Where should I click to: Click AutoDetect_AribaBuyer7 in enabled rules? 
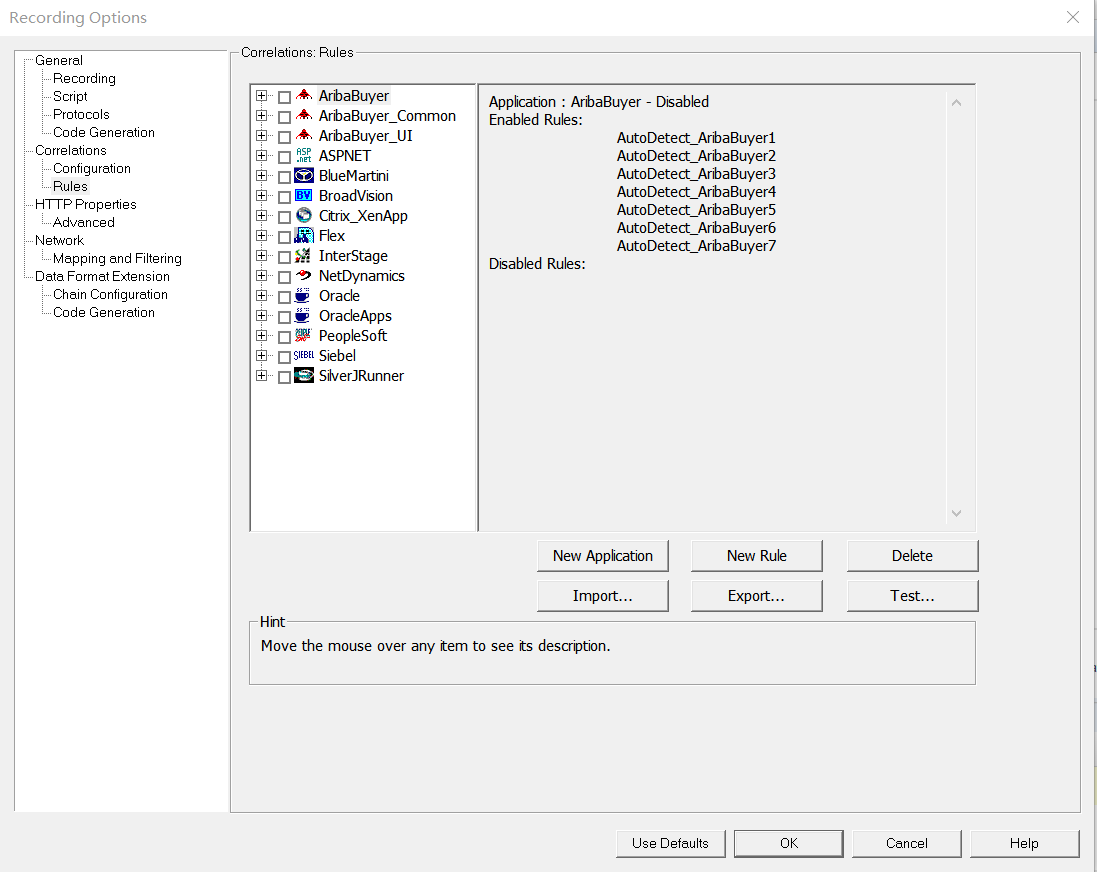696,246
